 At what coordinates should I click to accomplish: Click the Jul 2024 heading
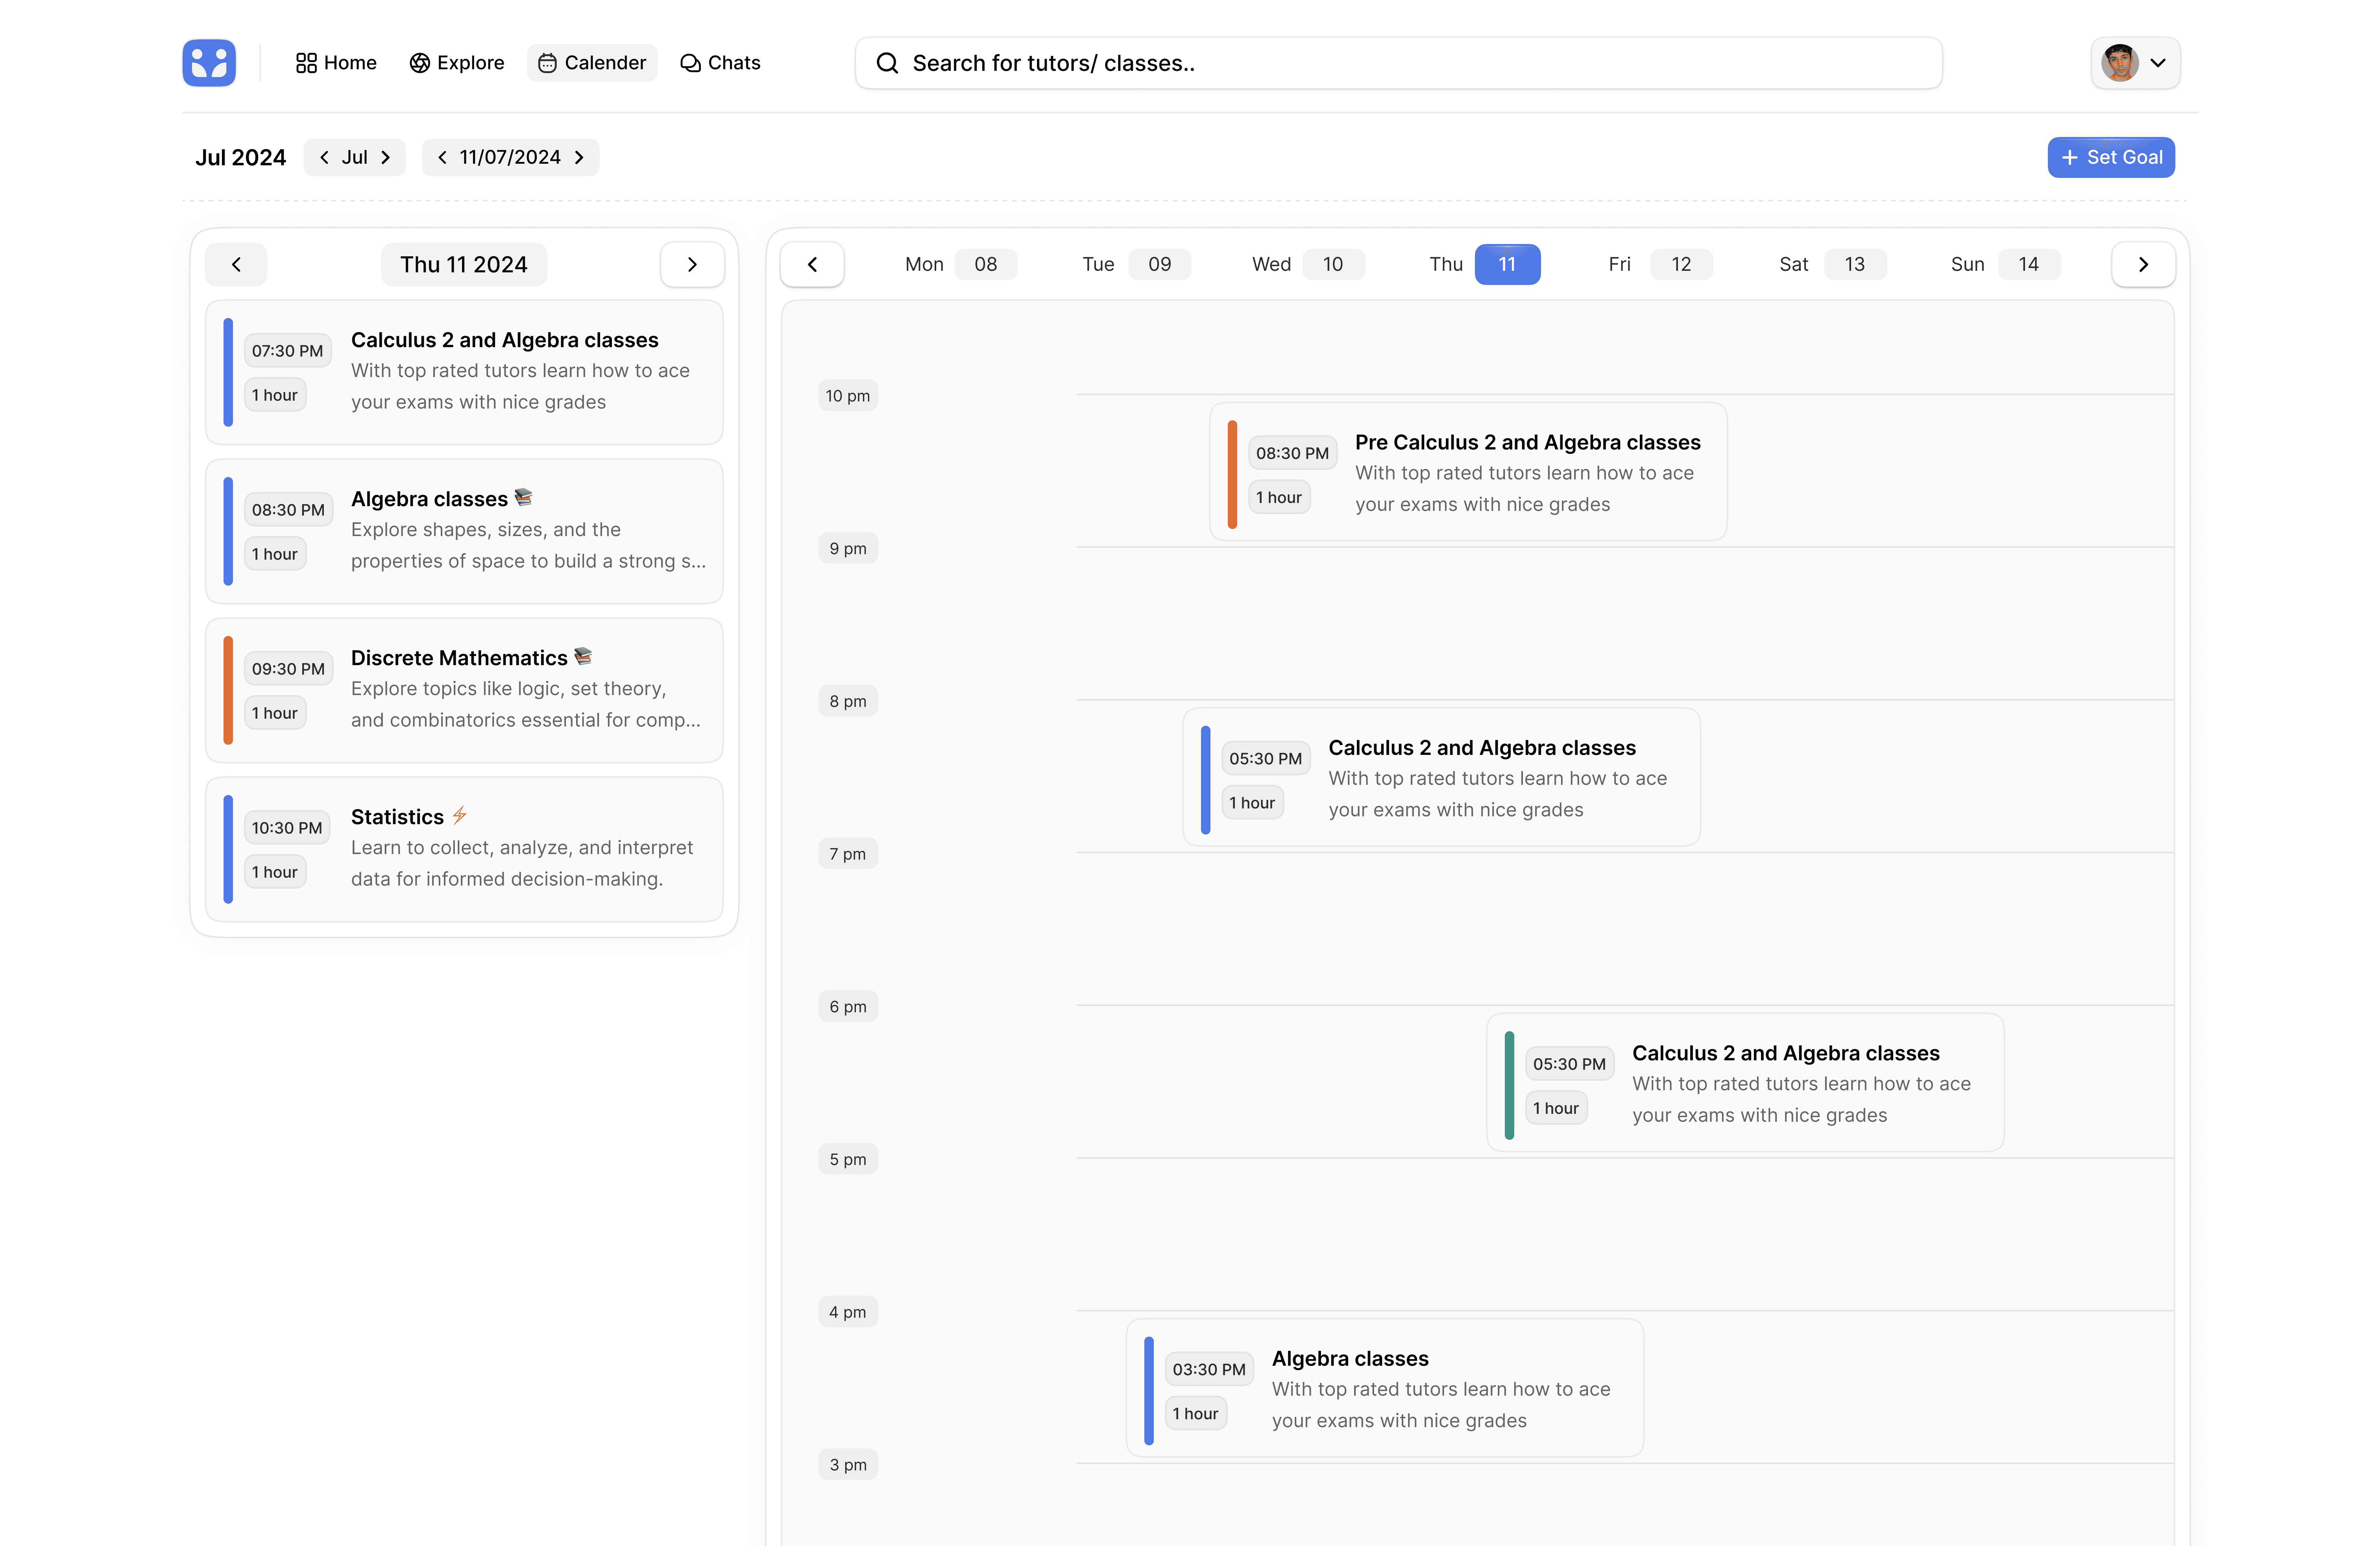241,157
